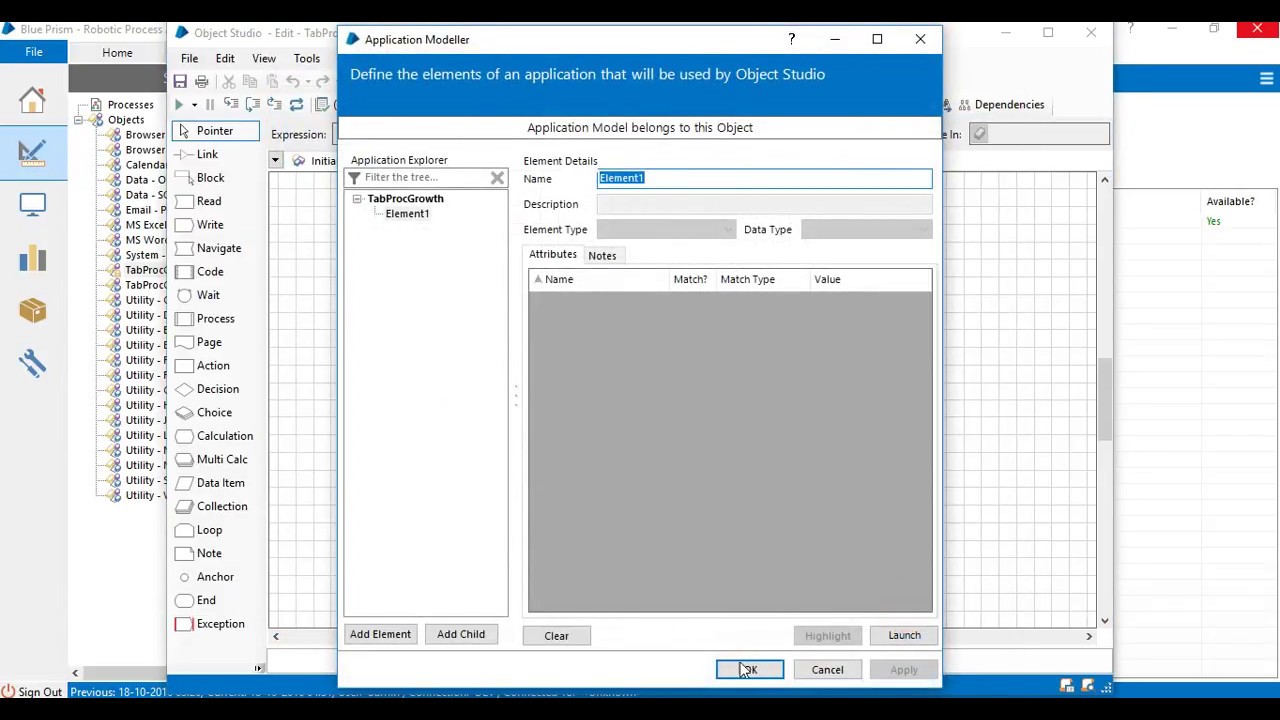Click the Dependencies toolbar button
This screenshot has width=1280, height=720.
1001,105
